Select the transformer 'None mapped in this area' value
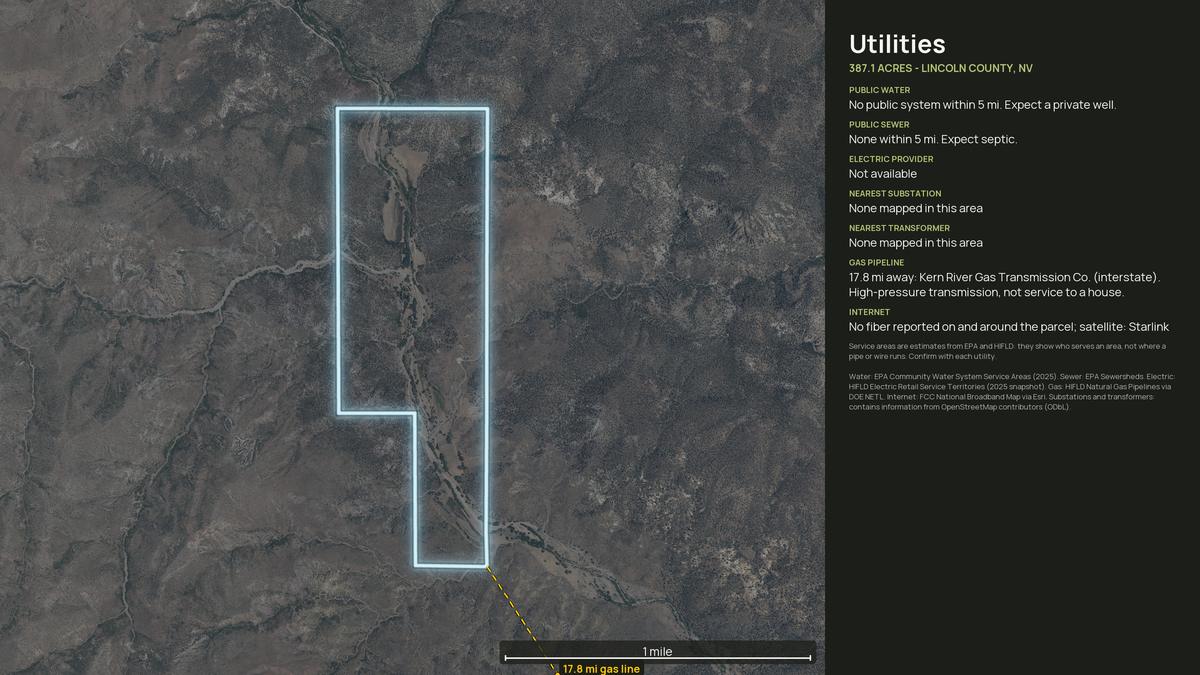1200x675 pixels. pos(916,243)
